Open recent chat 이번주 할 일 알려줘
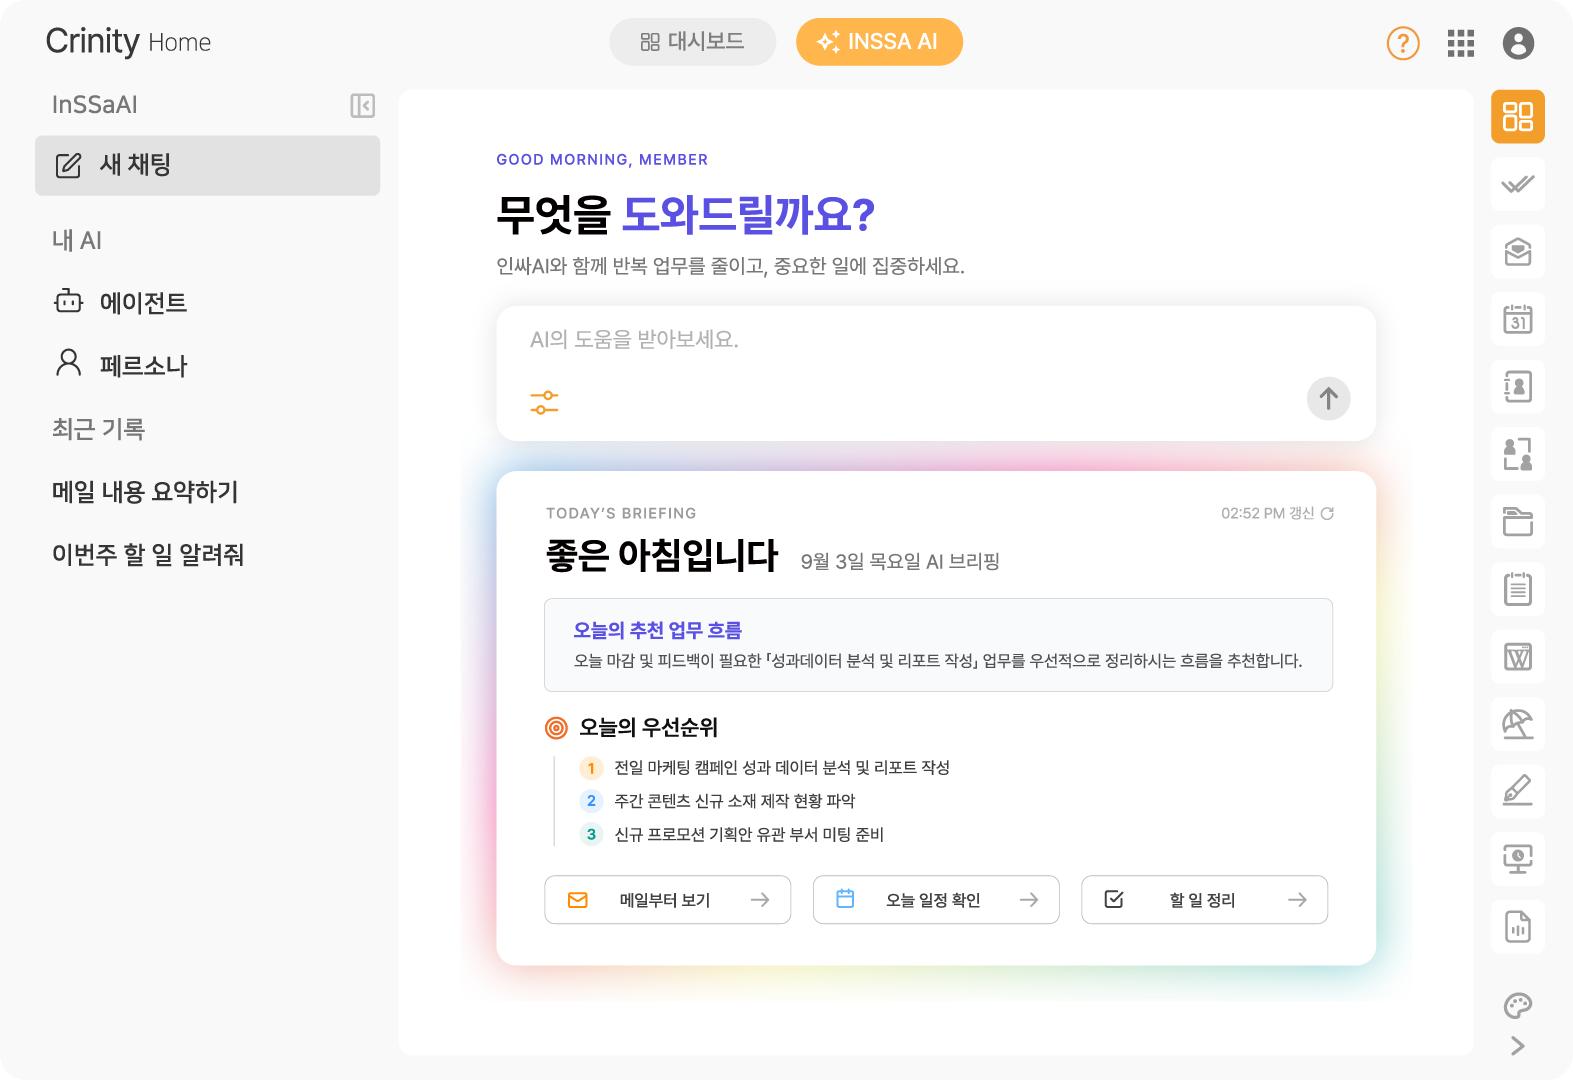Screen dimensions: 1573x1080 point(148,555)
